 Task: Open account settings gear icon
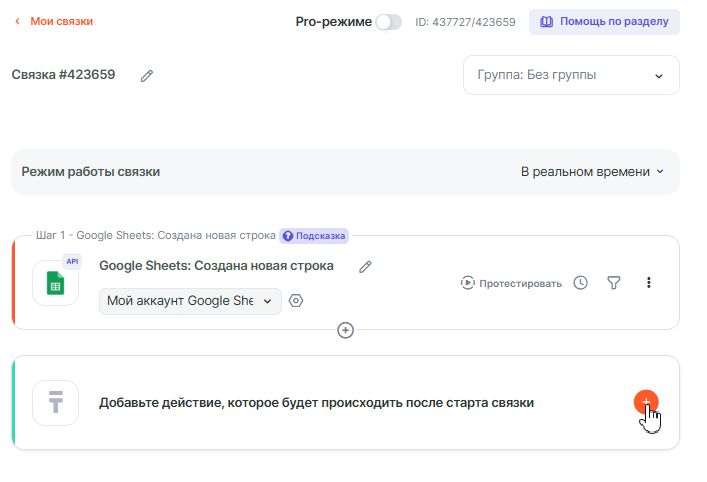pyautogui.click(x=296, y=301)
